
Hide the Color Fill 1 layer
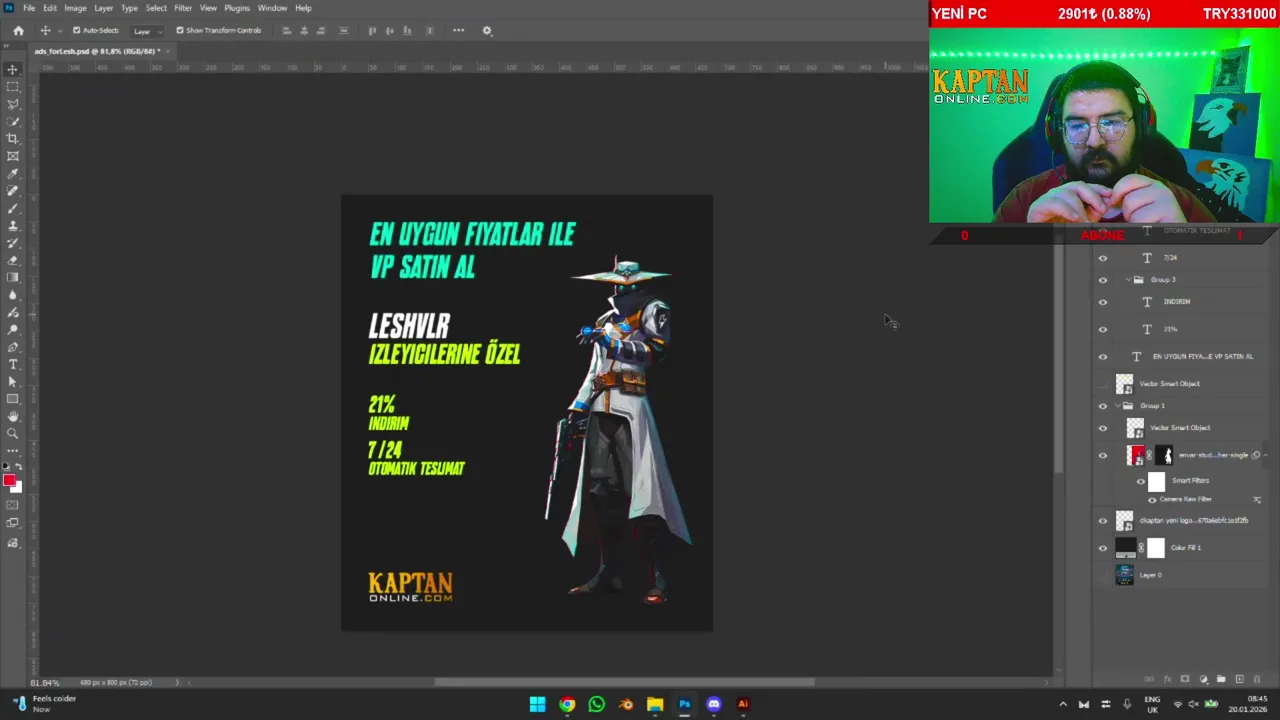(1103, 548)
